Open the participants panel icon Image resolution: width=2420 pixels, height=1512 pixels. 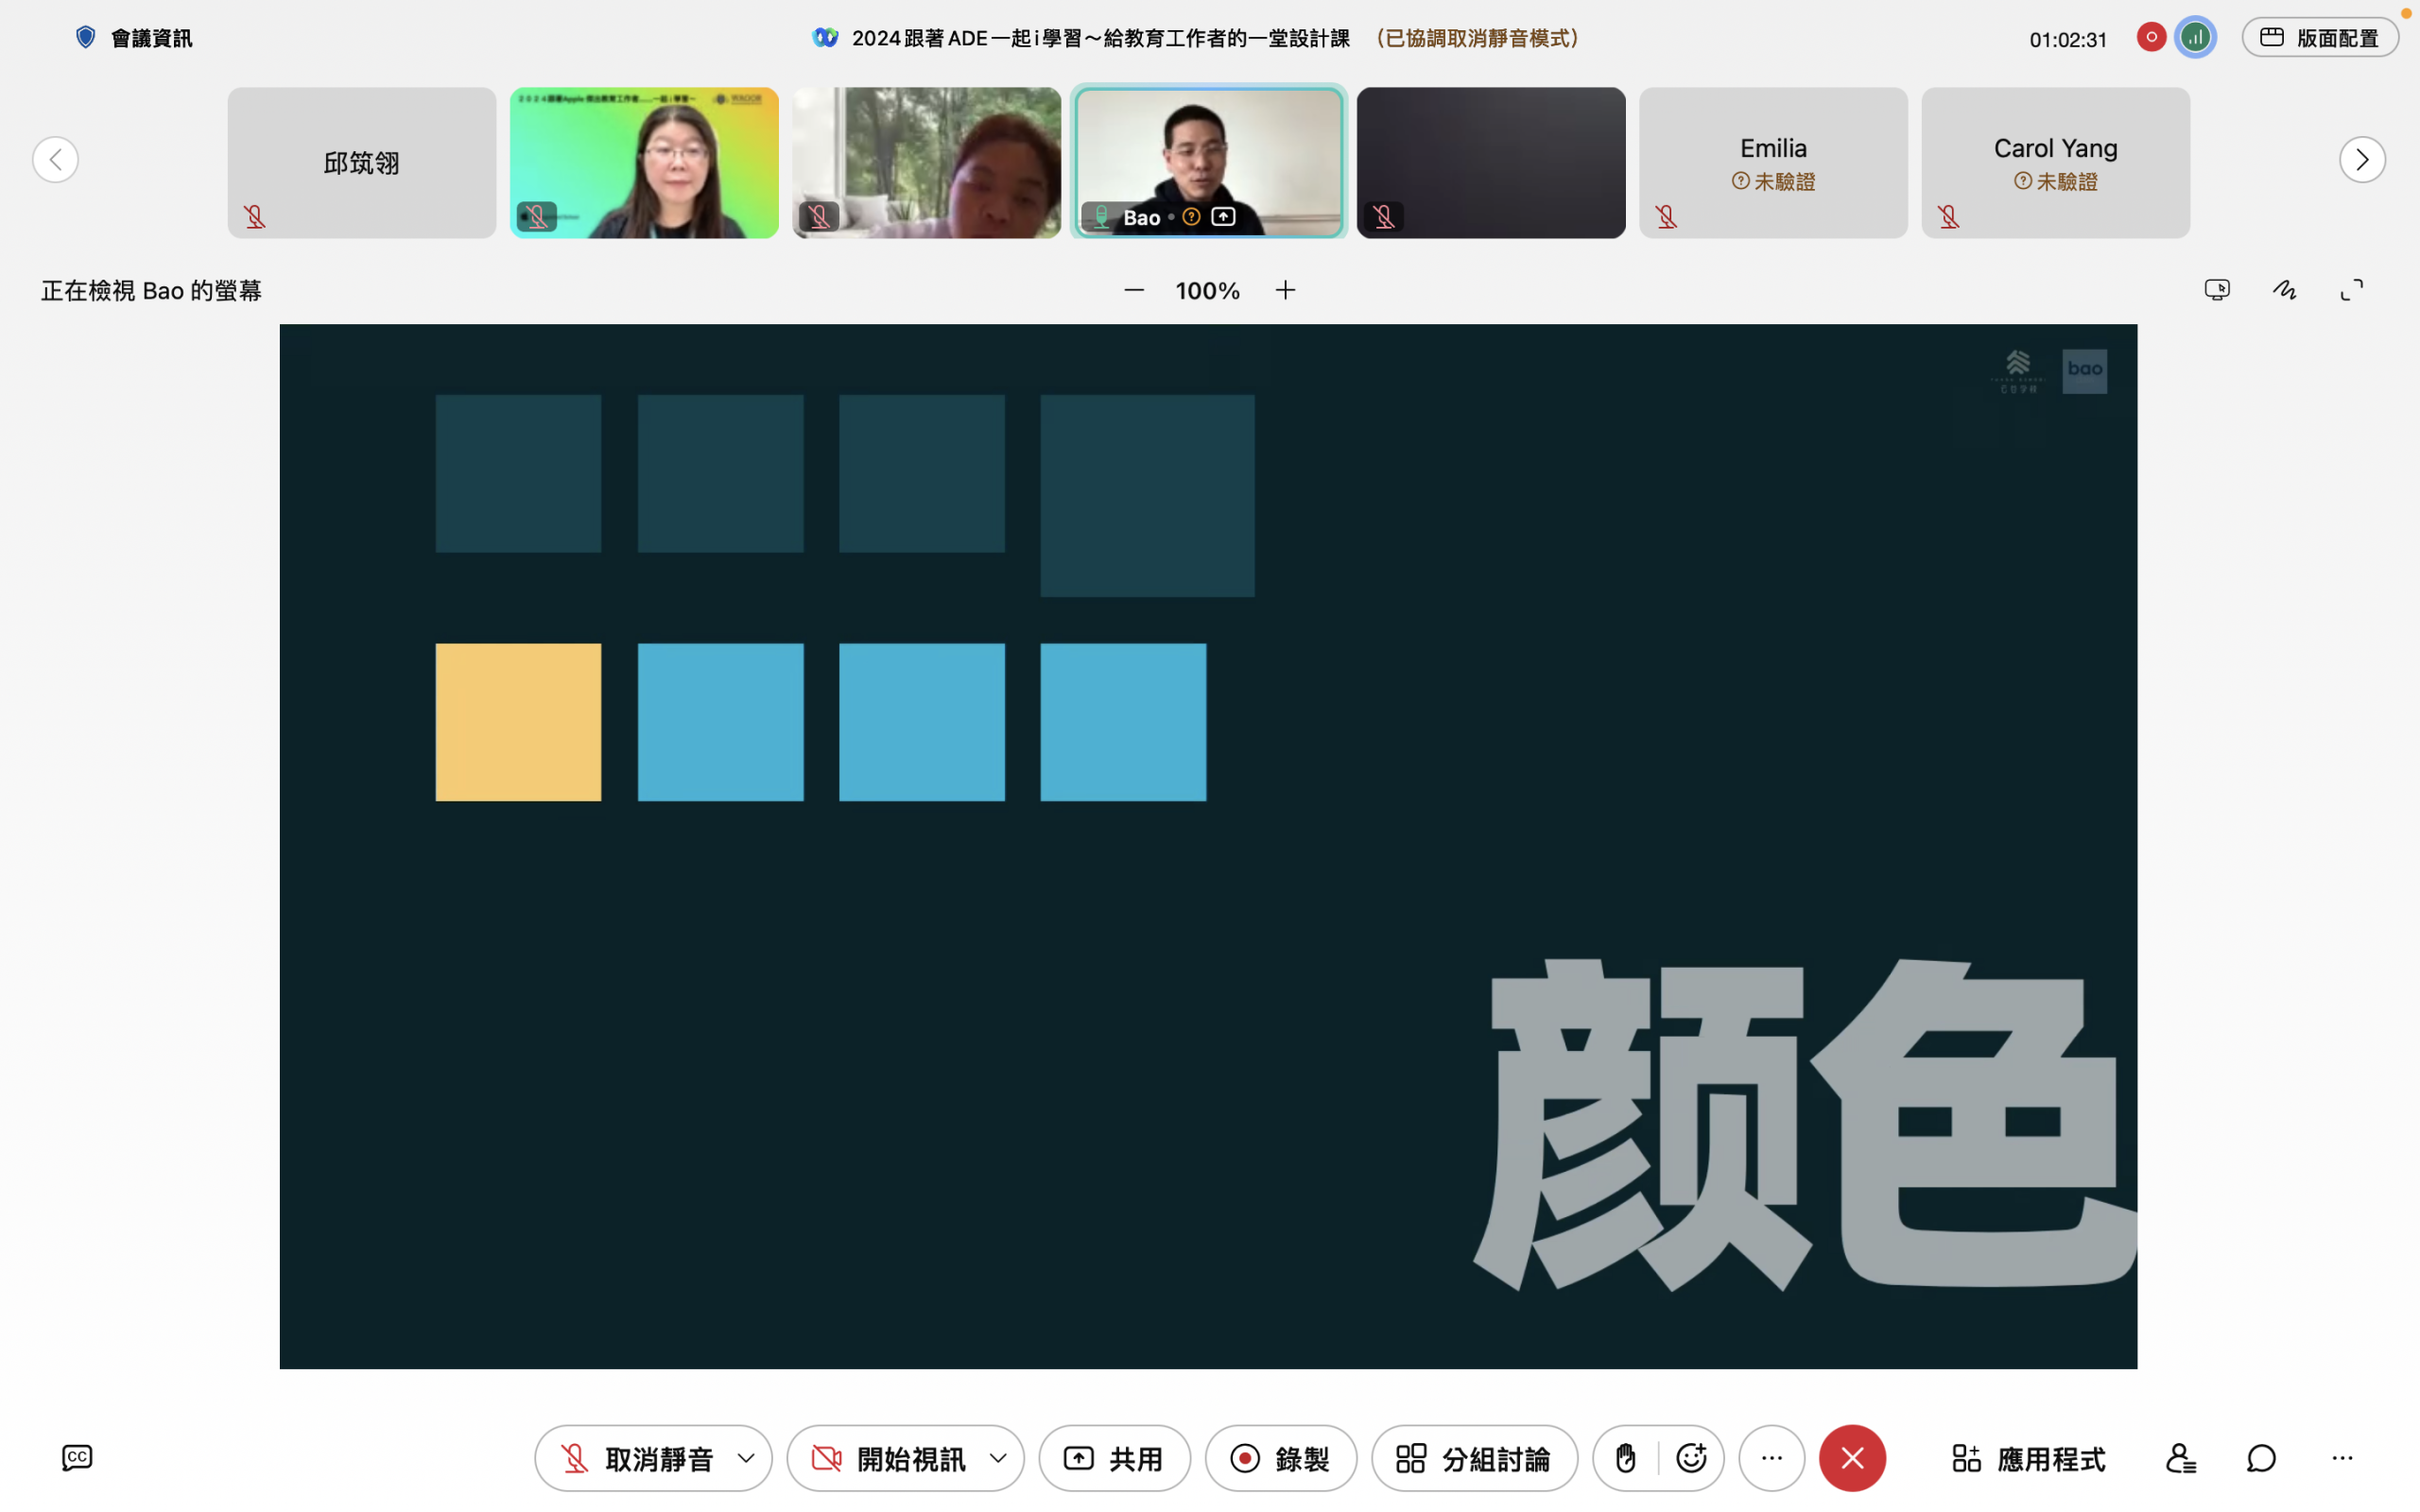[x=2180, y=1458]
